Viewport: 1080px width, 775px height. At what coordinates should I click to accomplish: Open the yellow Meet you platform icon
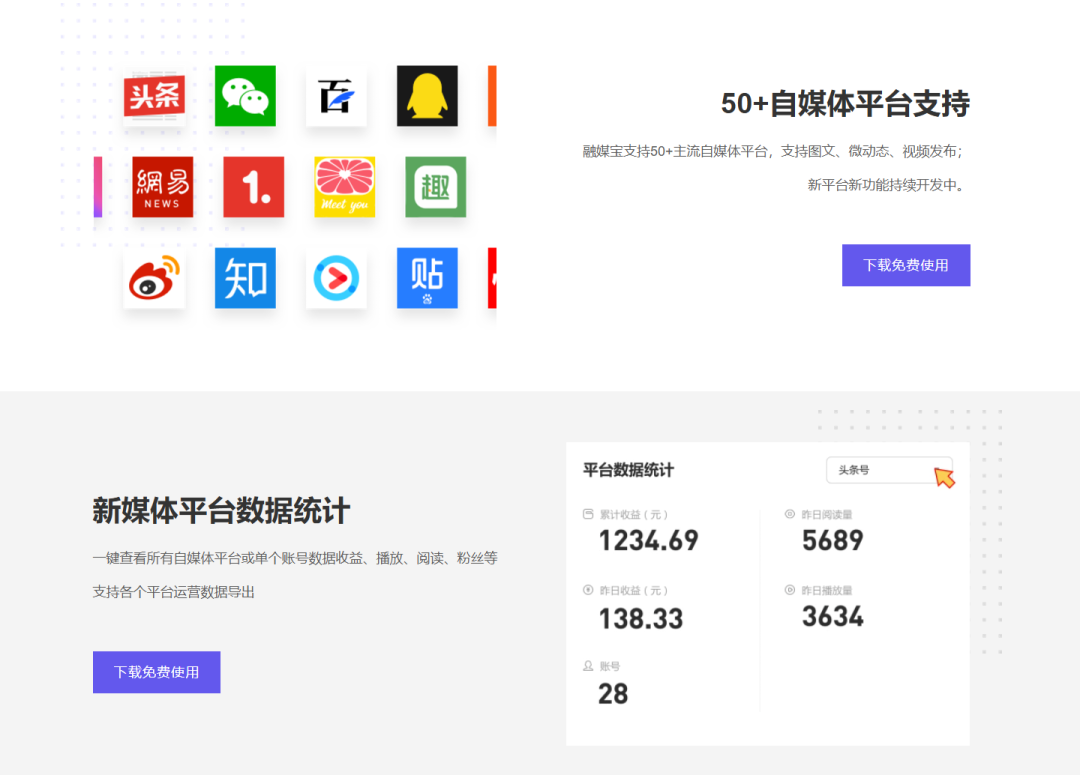[x=344, y=187]
